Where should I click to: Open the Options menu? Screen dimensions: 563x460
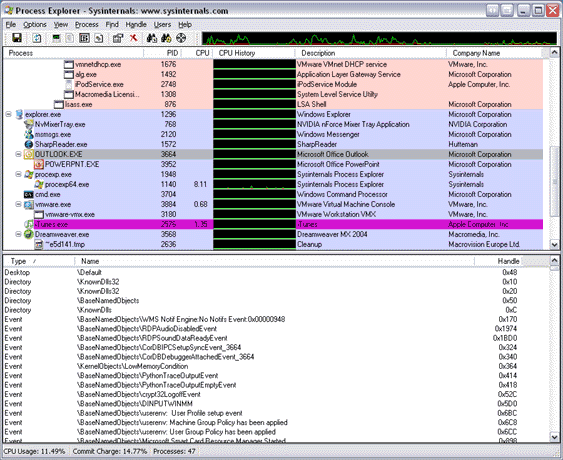point(35,24)
